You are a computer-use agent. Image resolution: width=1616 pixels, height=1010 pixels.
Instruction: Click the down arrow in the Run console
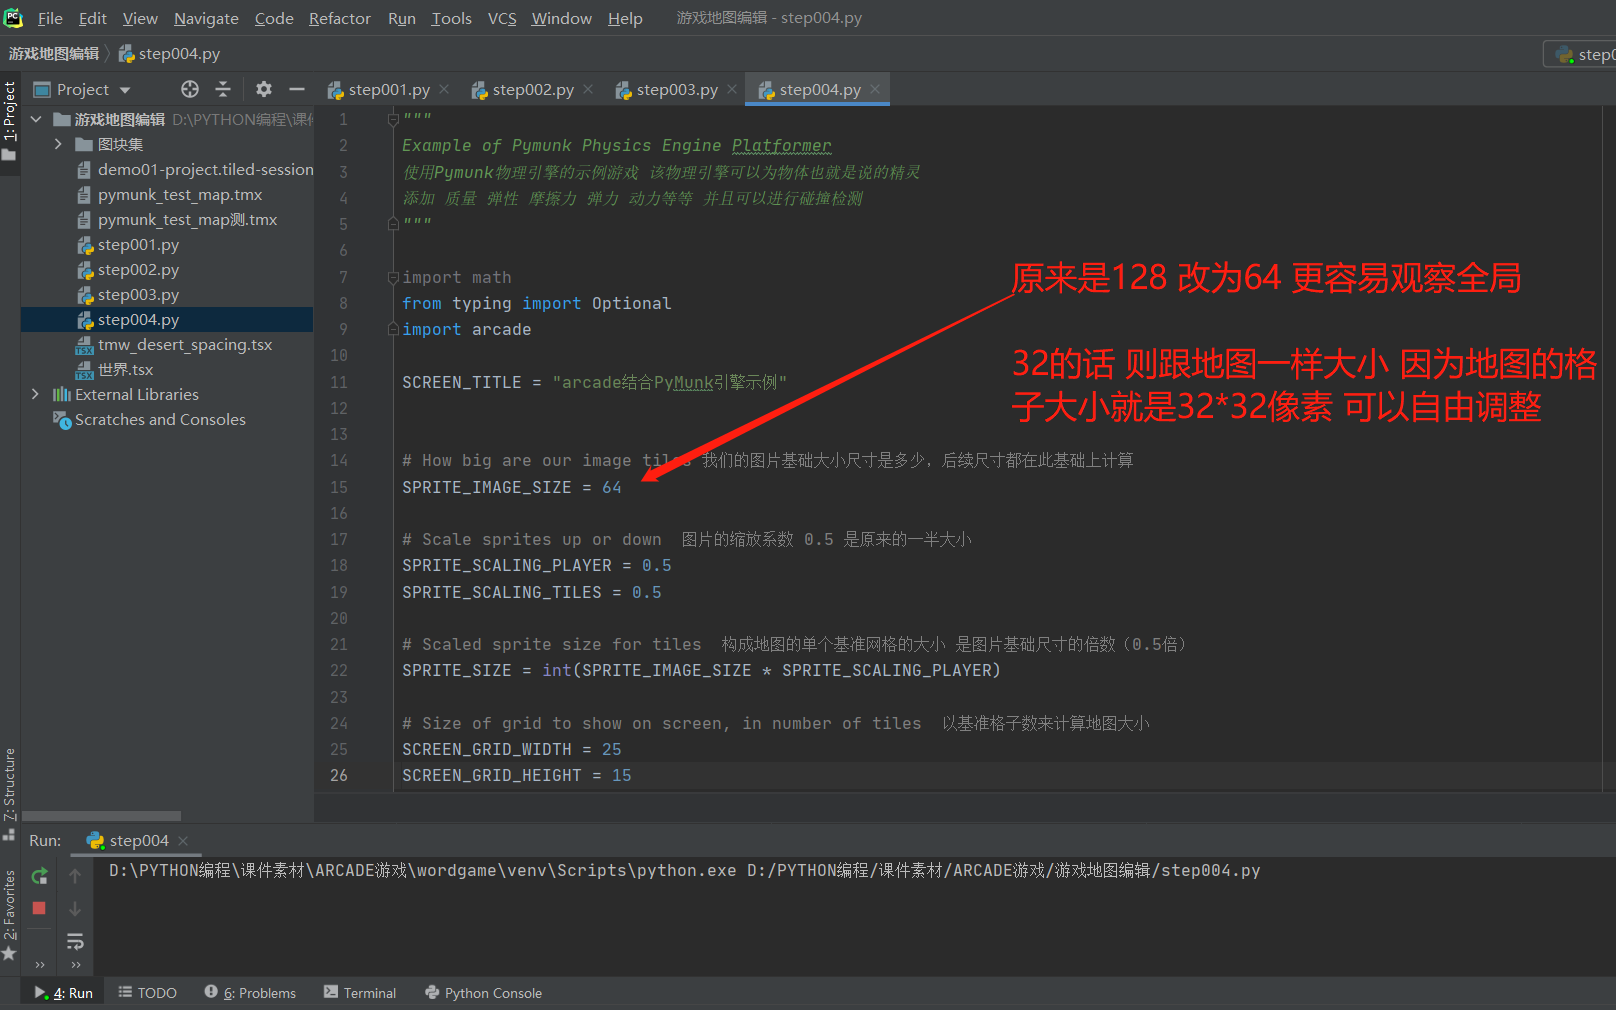pos(75,908)
